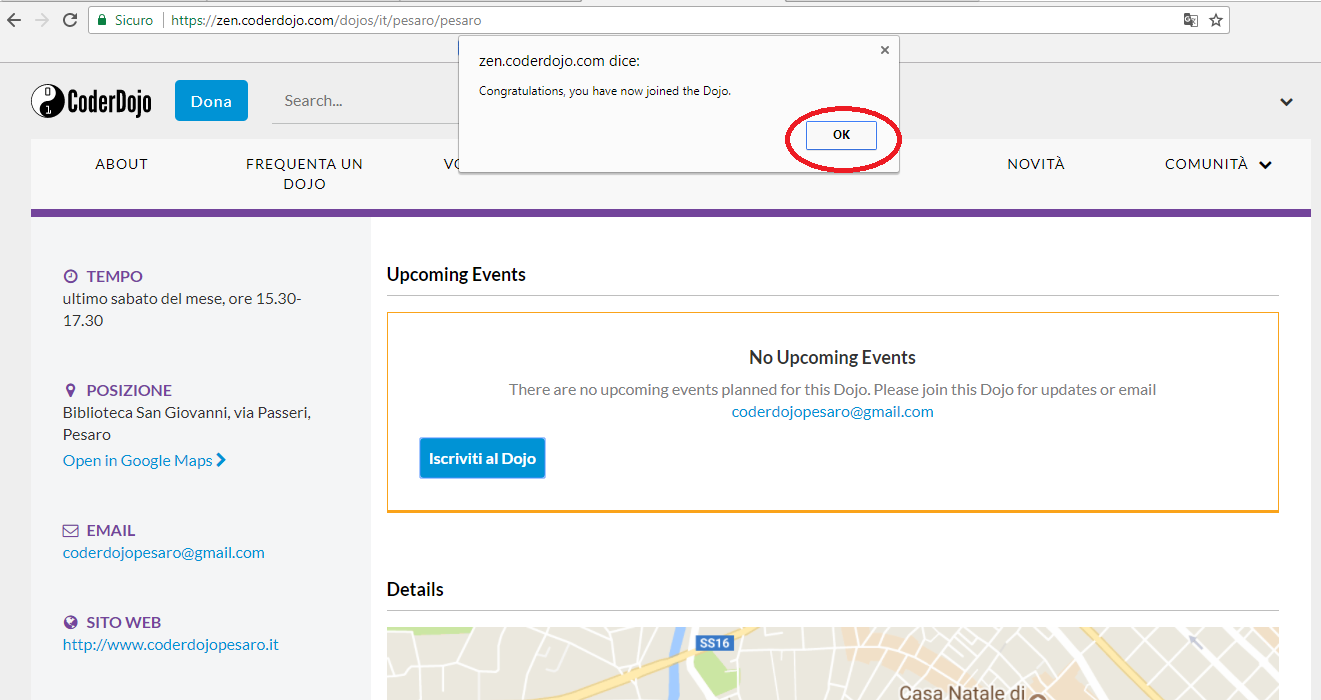Click the Casa Natale di map label
Screen dimensions: 1321x700
962,693
